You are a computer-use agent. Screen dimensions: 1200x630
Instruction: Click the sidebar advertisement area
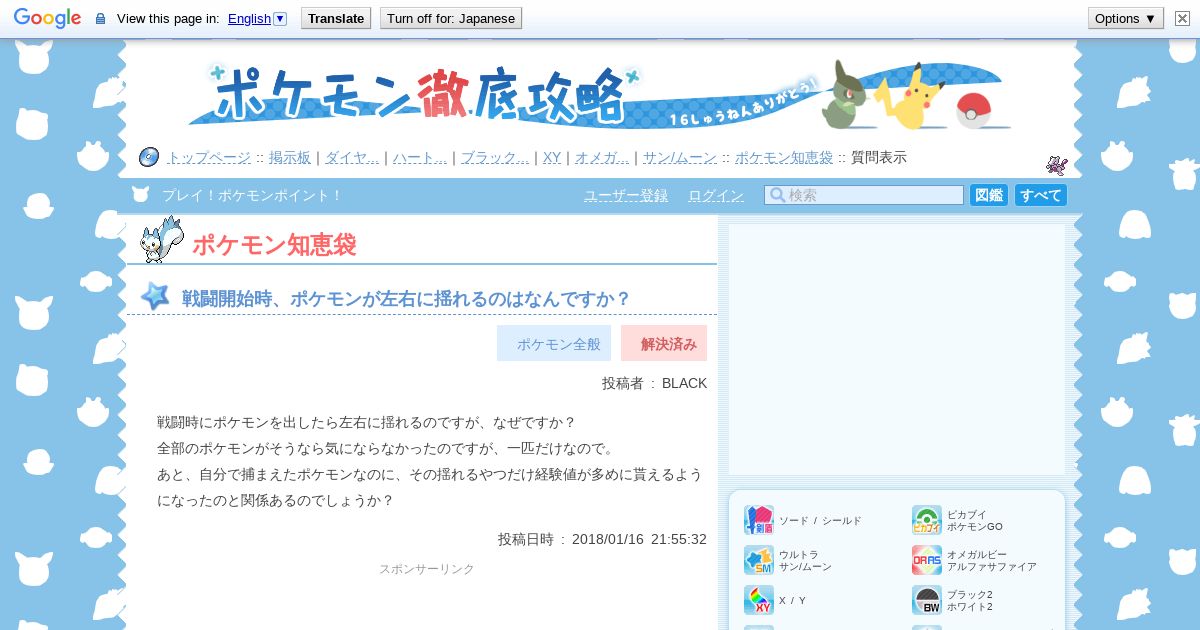click(x=897, y=349)
